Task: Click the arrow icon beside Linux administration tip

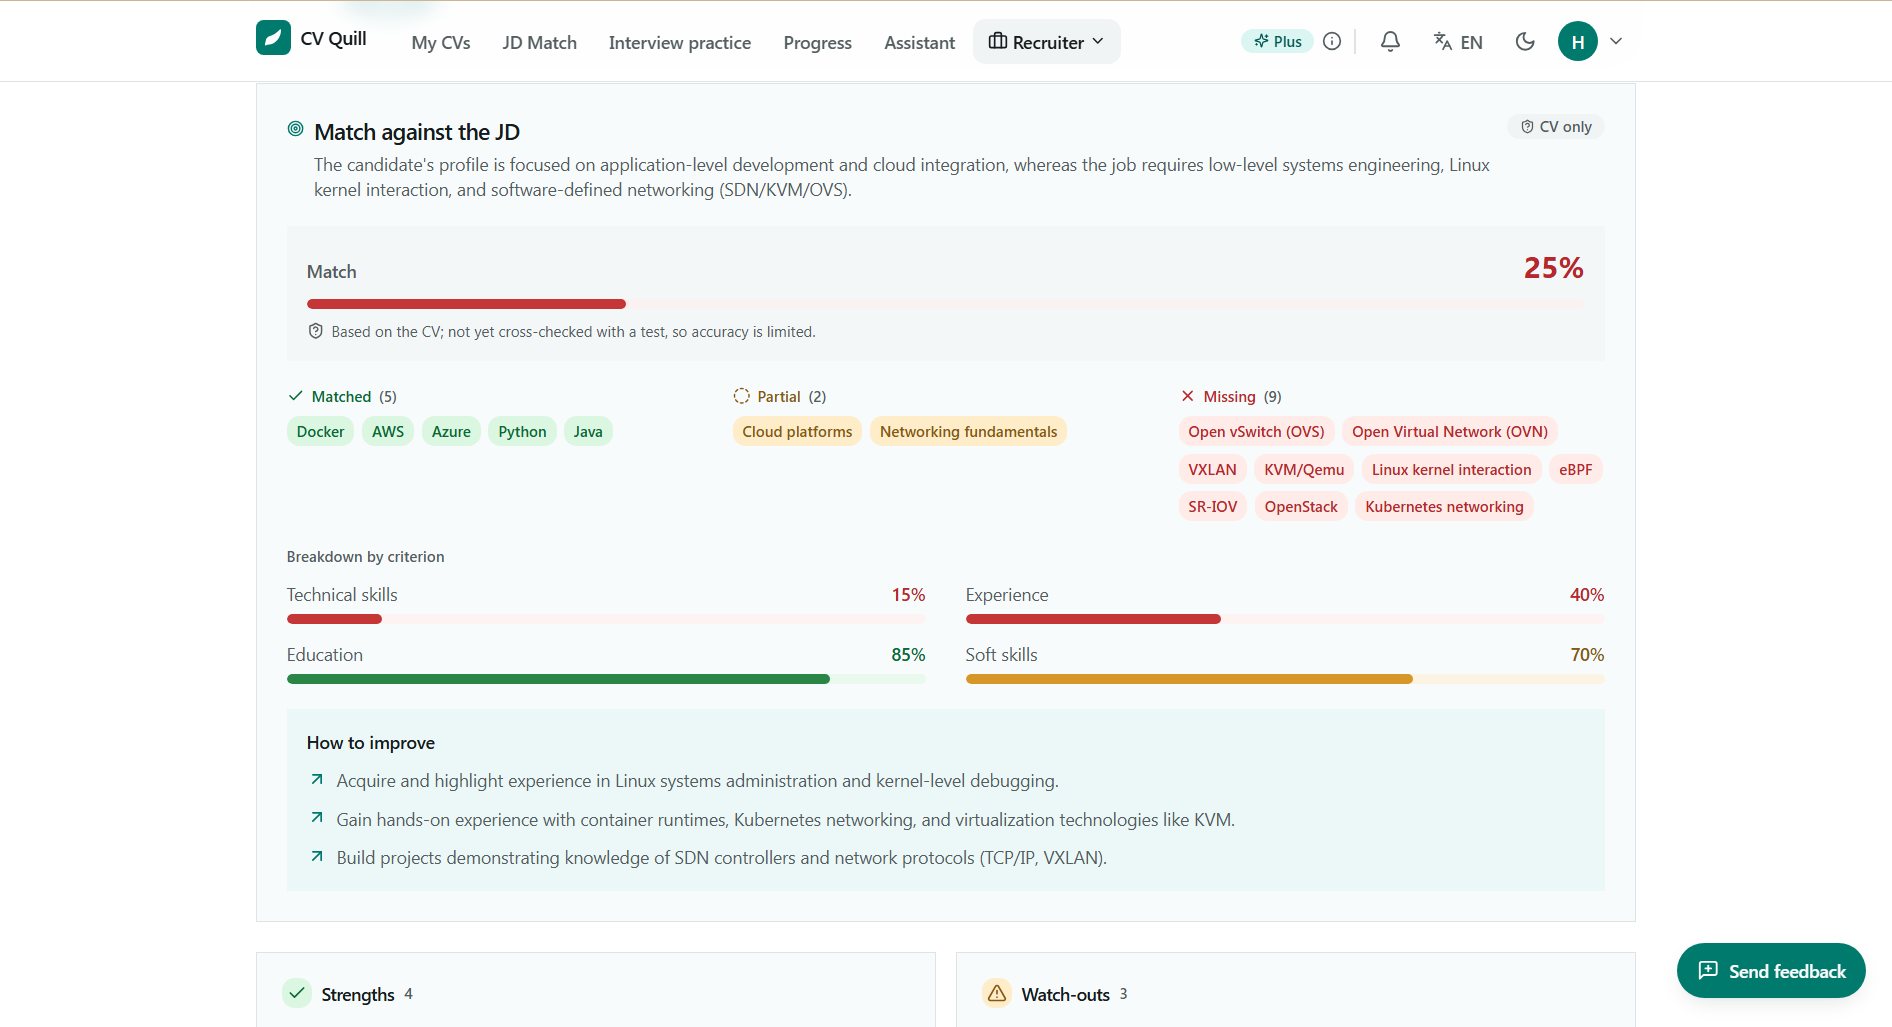Action: [x=317, y=780]
